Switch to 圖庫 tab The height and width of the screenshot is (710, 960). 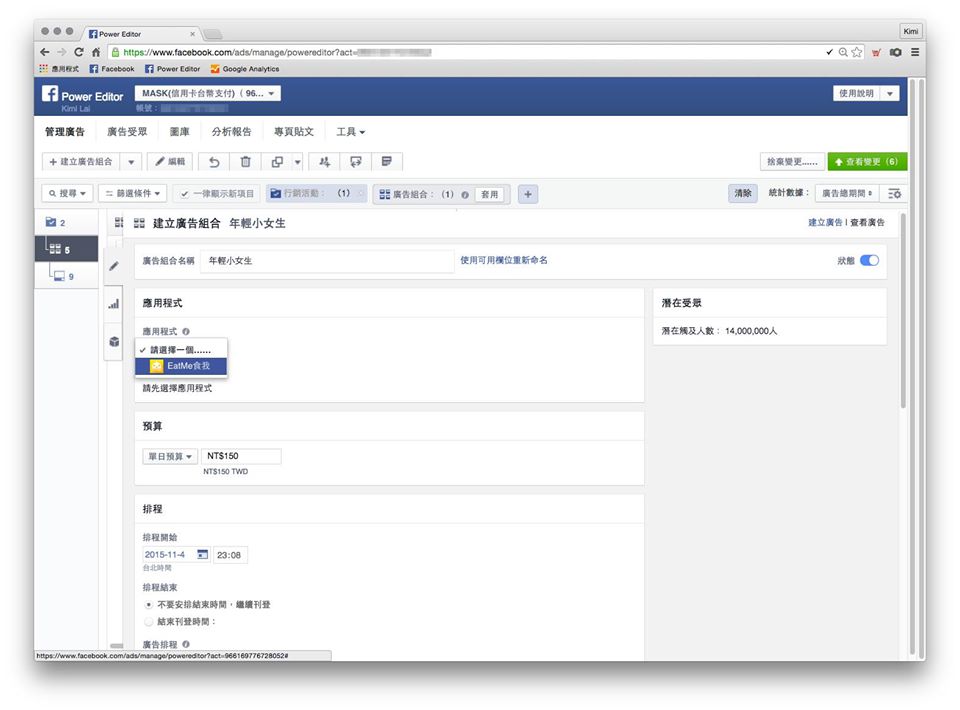coord(179,132)
